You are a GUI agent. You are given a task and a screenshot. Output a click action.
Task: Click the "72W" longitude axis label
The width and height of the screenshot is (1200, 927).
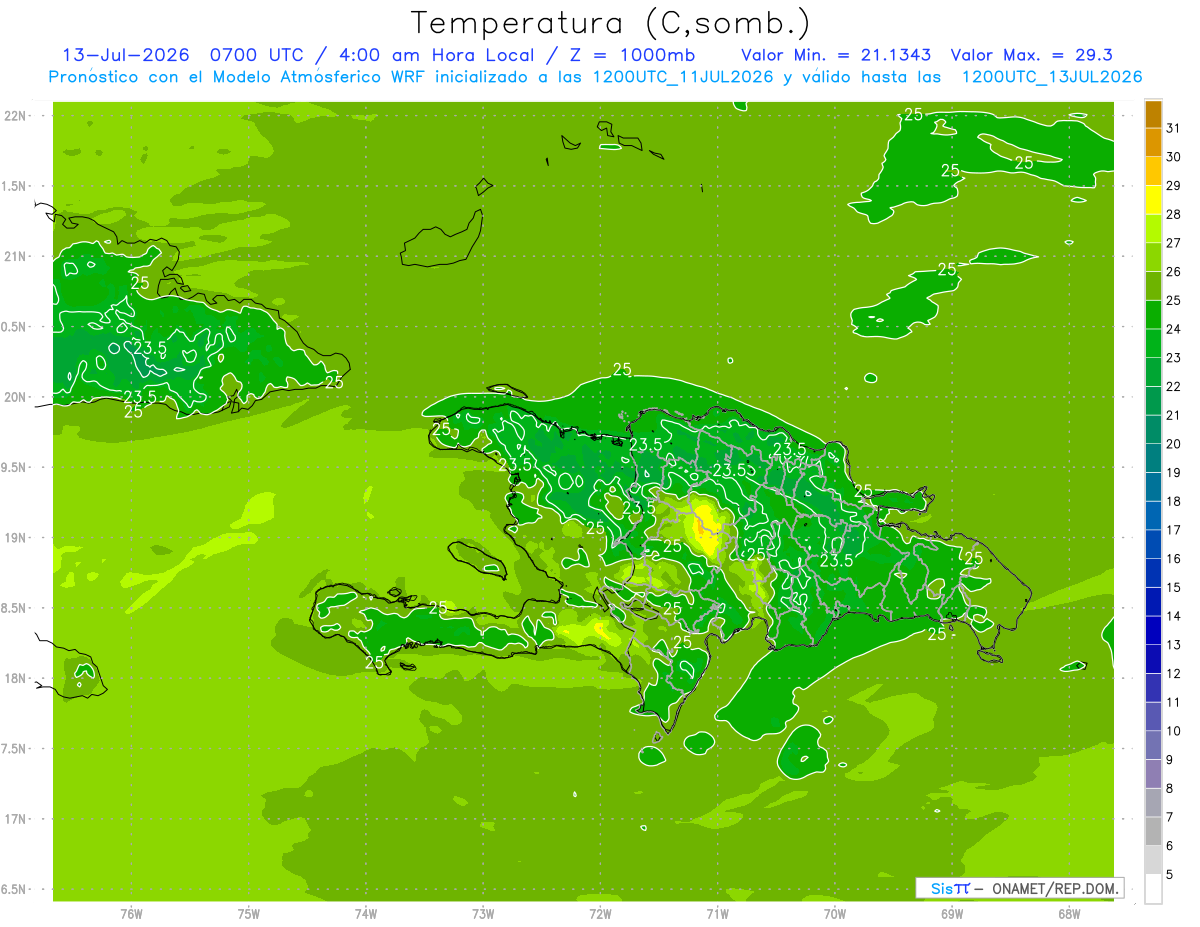click(x=600, y=914)
